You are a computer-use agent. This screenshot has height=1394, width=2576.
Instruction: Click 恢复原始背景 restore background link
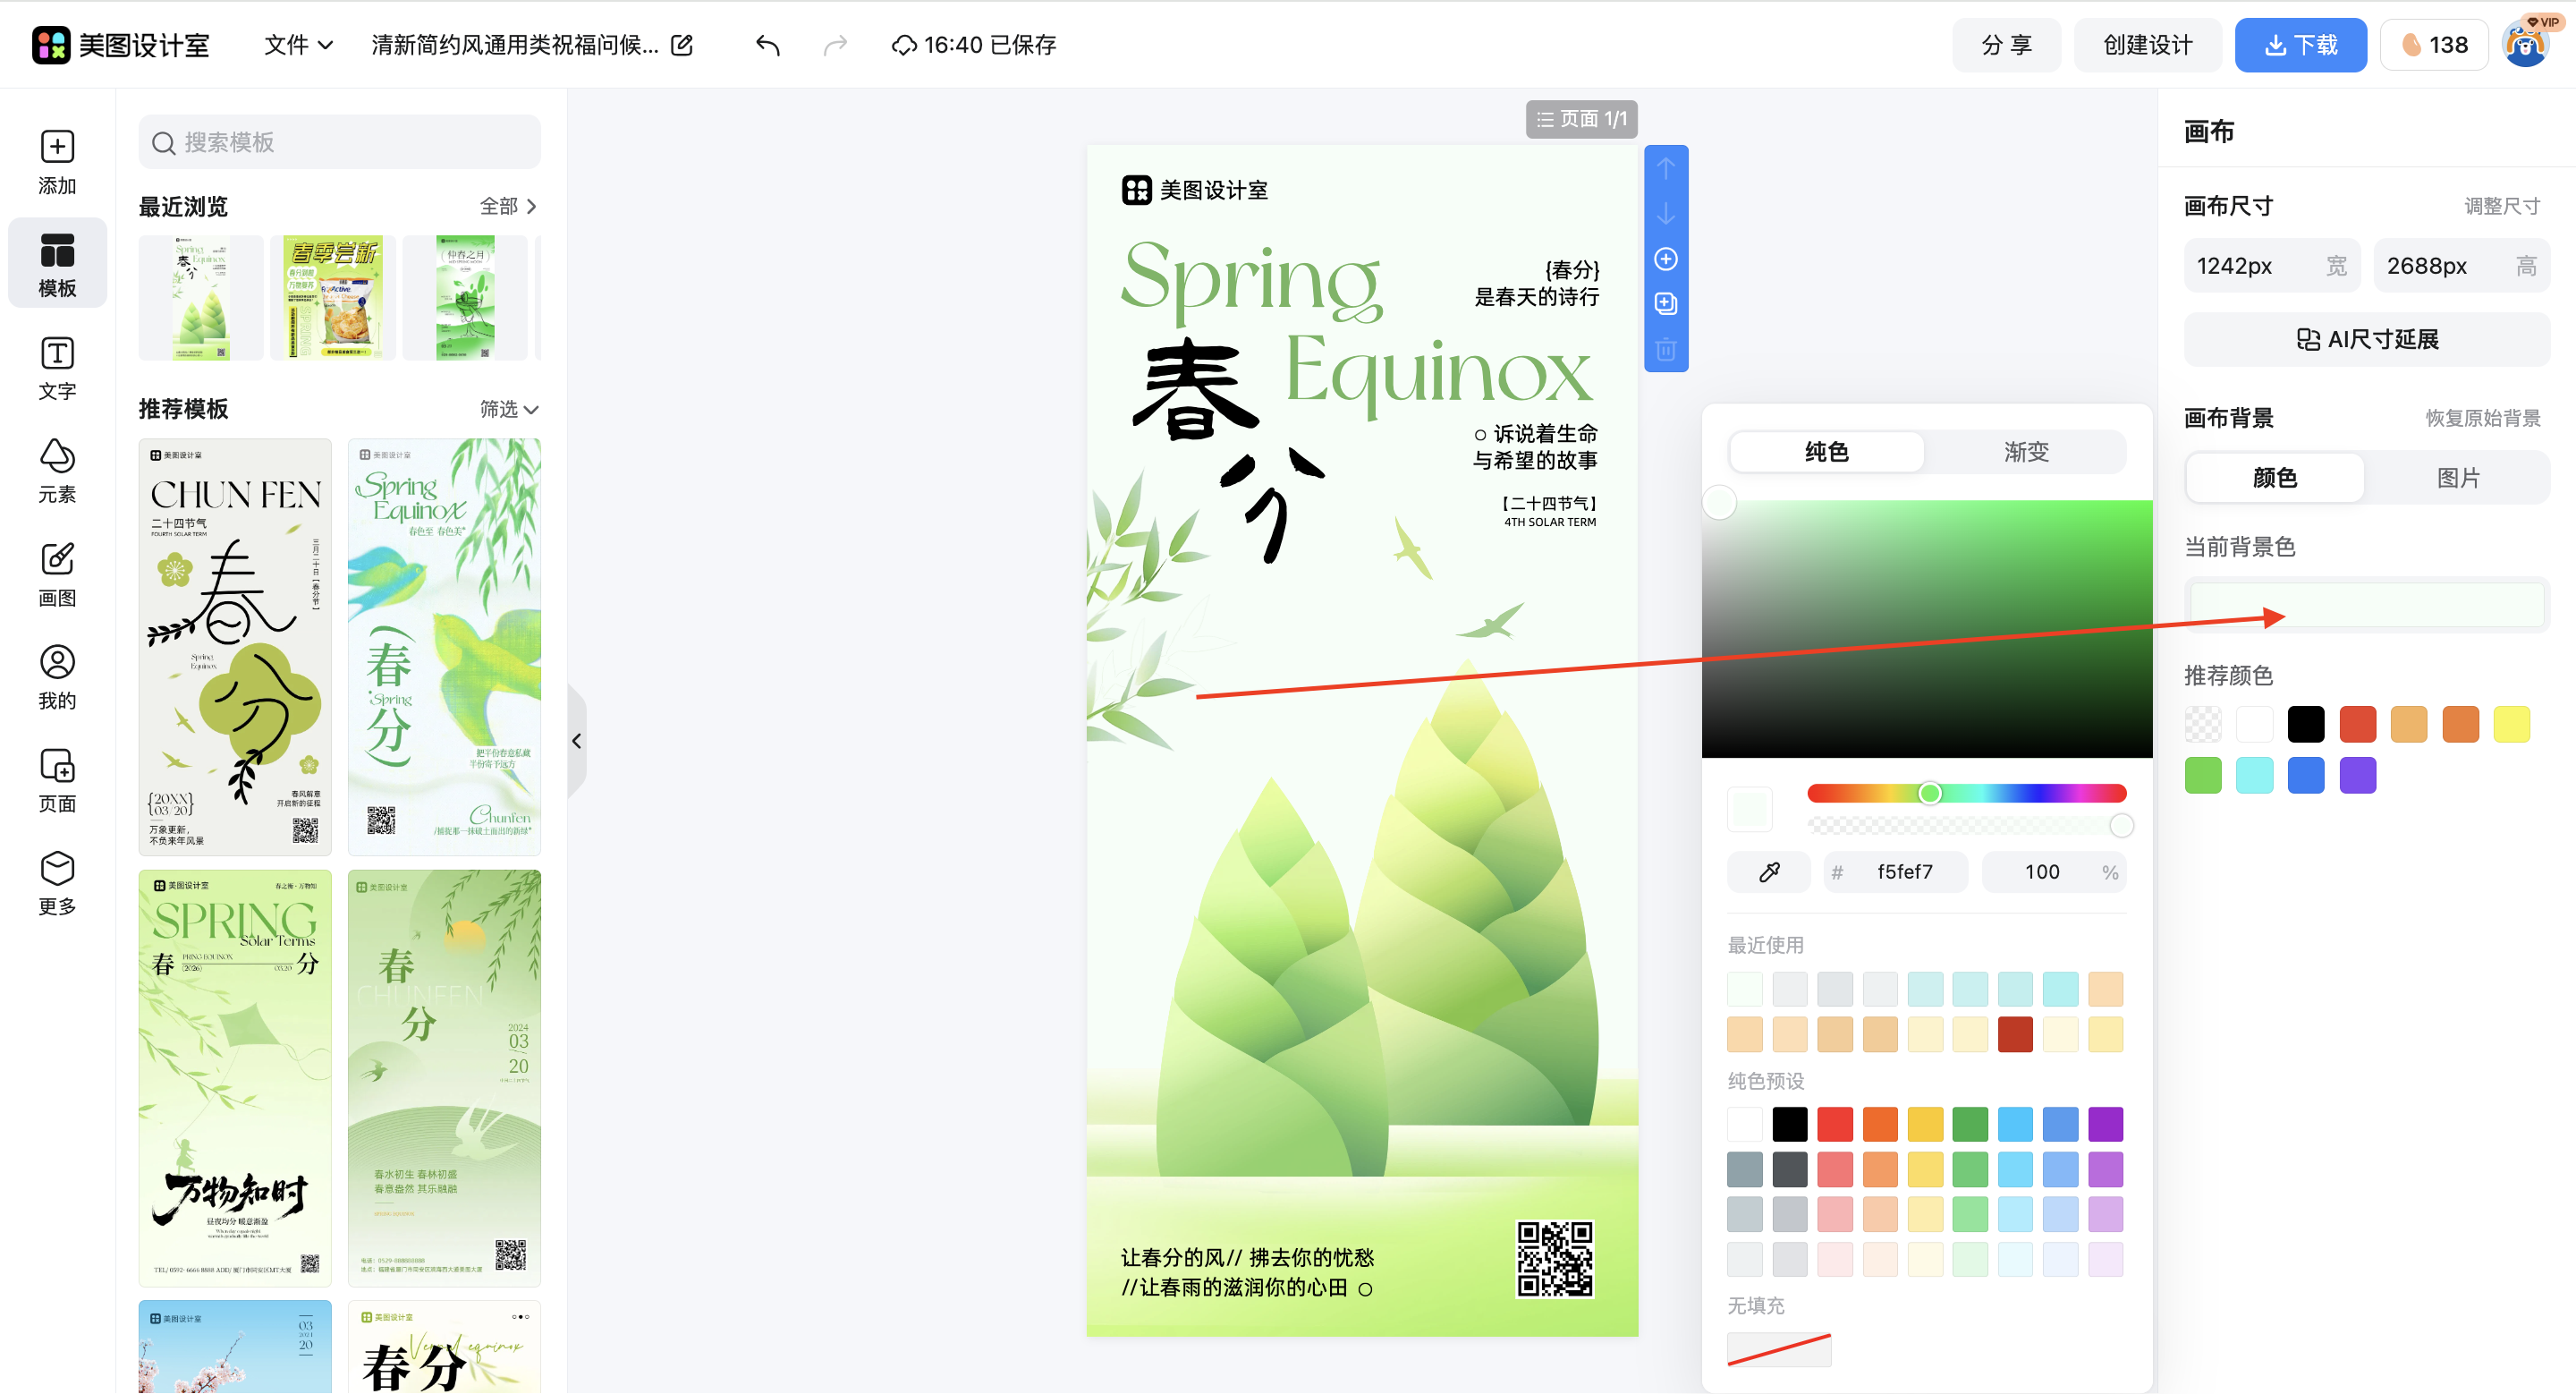point(2482,418)
